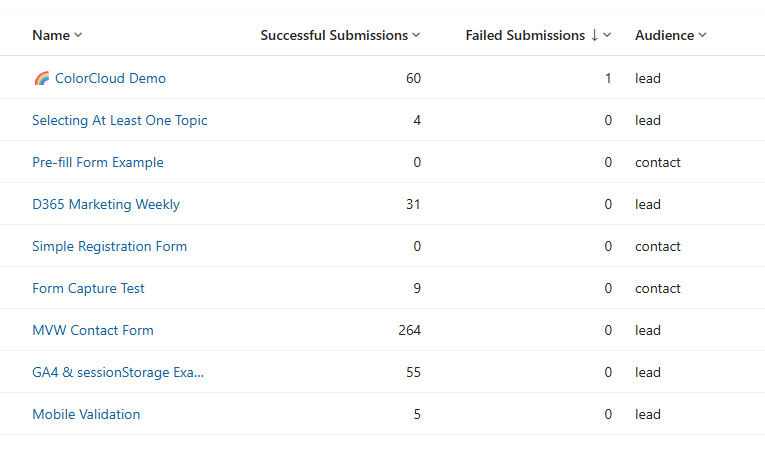Open the Form Capture Test link
The image size is (765, 449).
[x=88, y=288]
